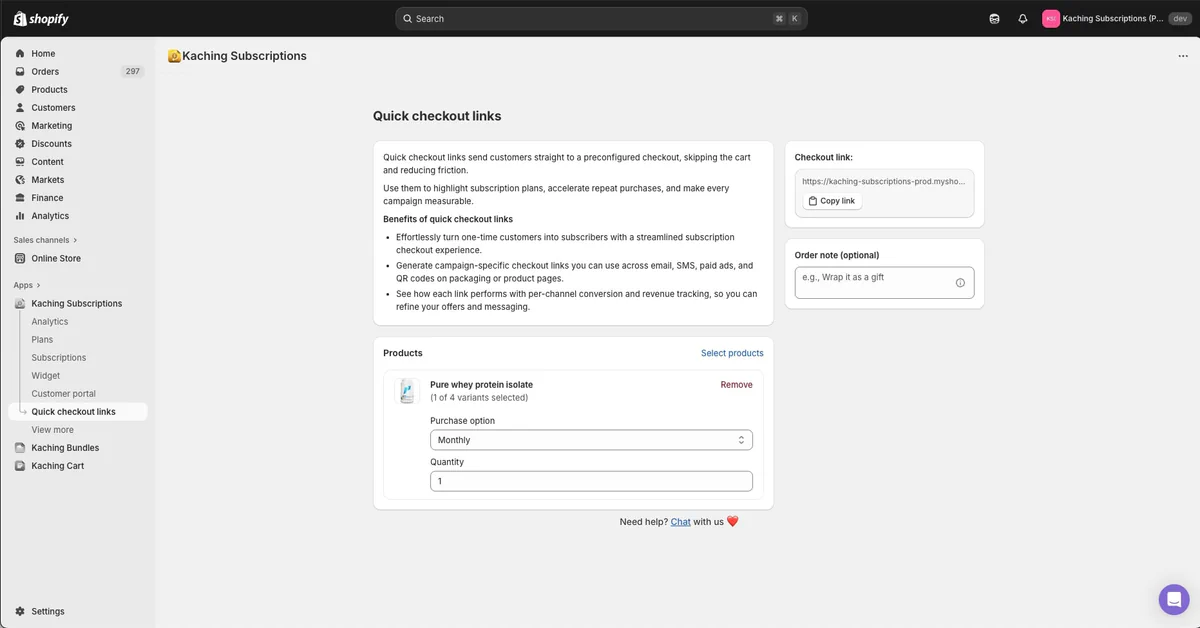Click the 297 orders count badge
Image resolution: width=1200 pixels, height=628 pixels.
pyautogui.click(x=133, y=72)
